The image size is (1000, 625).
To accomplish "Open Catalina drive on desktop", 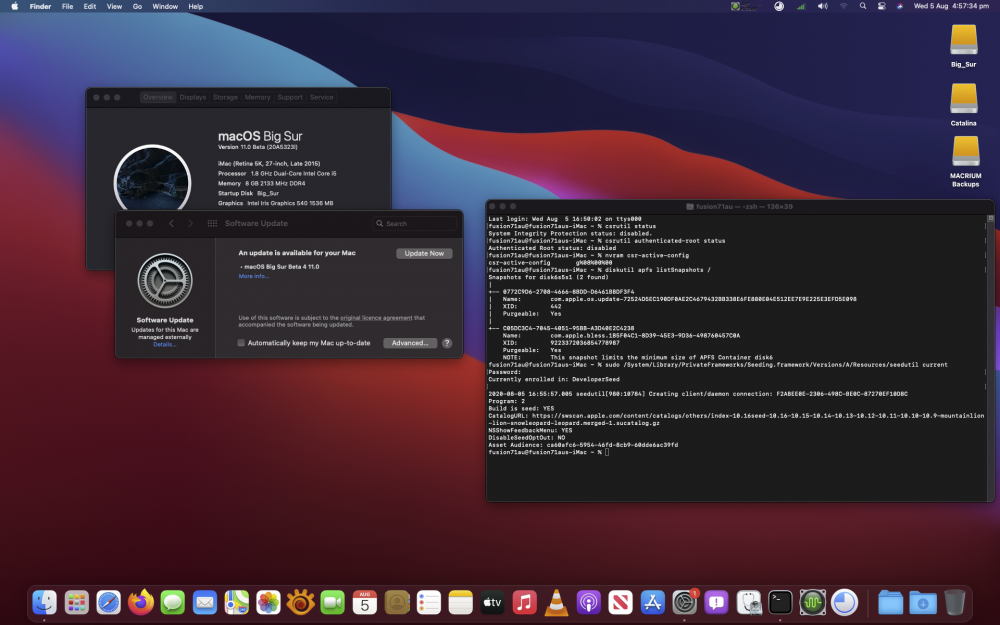I will [964, 105].
